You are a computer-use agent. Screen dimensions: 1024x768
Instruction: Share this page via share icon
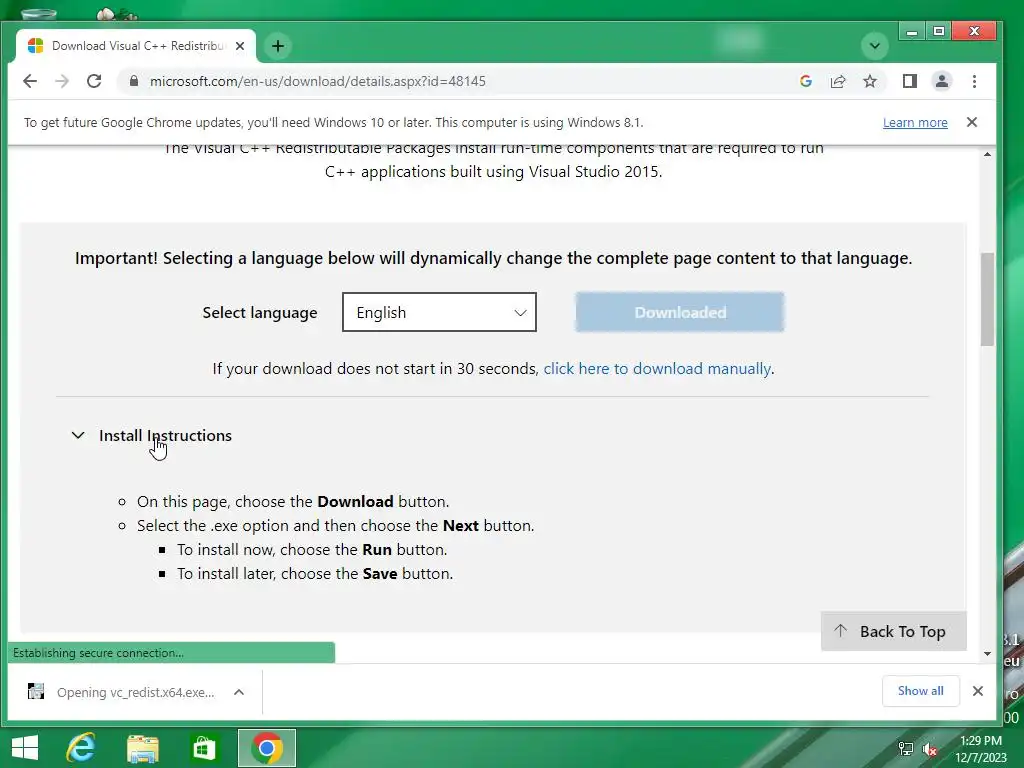(x=838, y=81)
